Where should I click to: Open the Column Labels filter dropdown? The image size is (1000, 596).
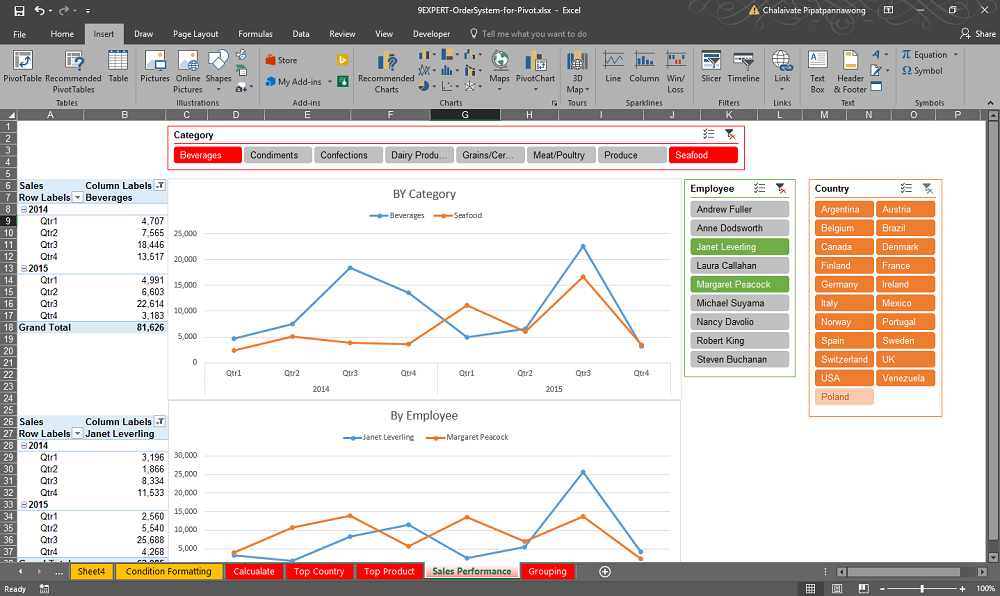pos(157,185)
